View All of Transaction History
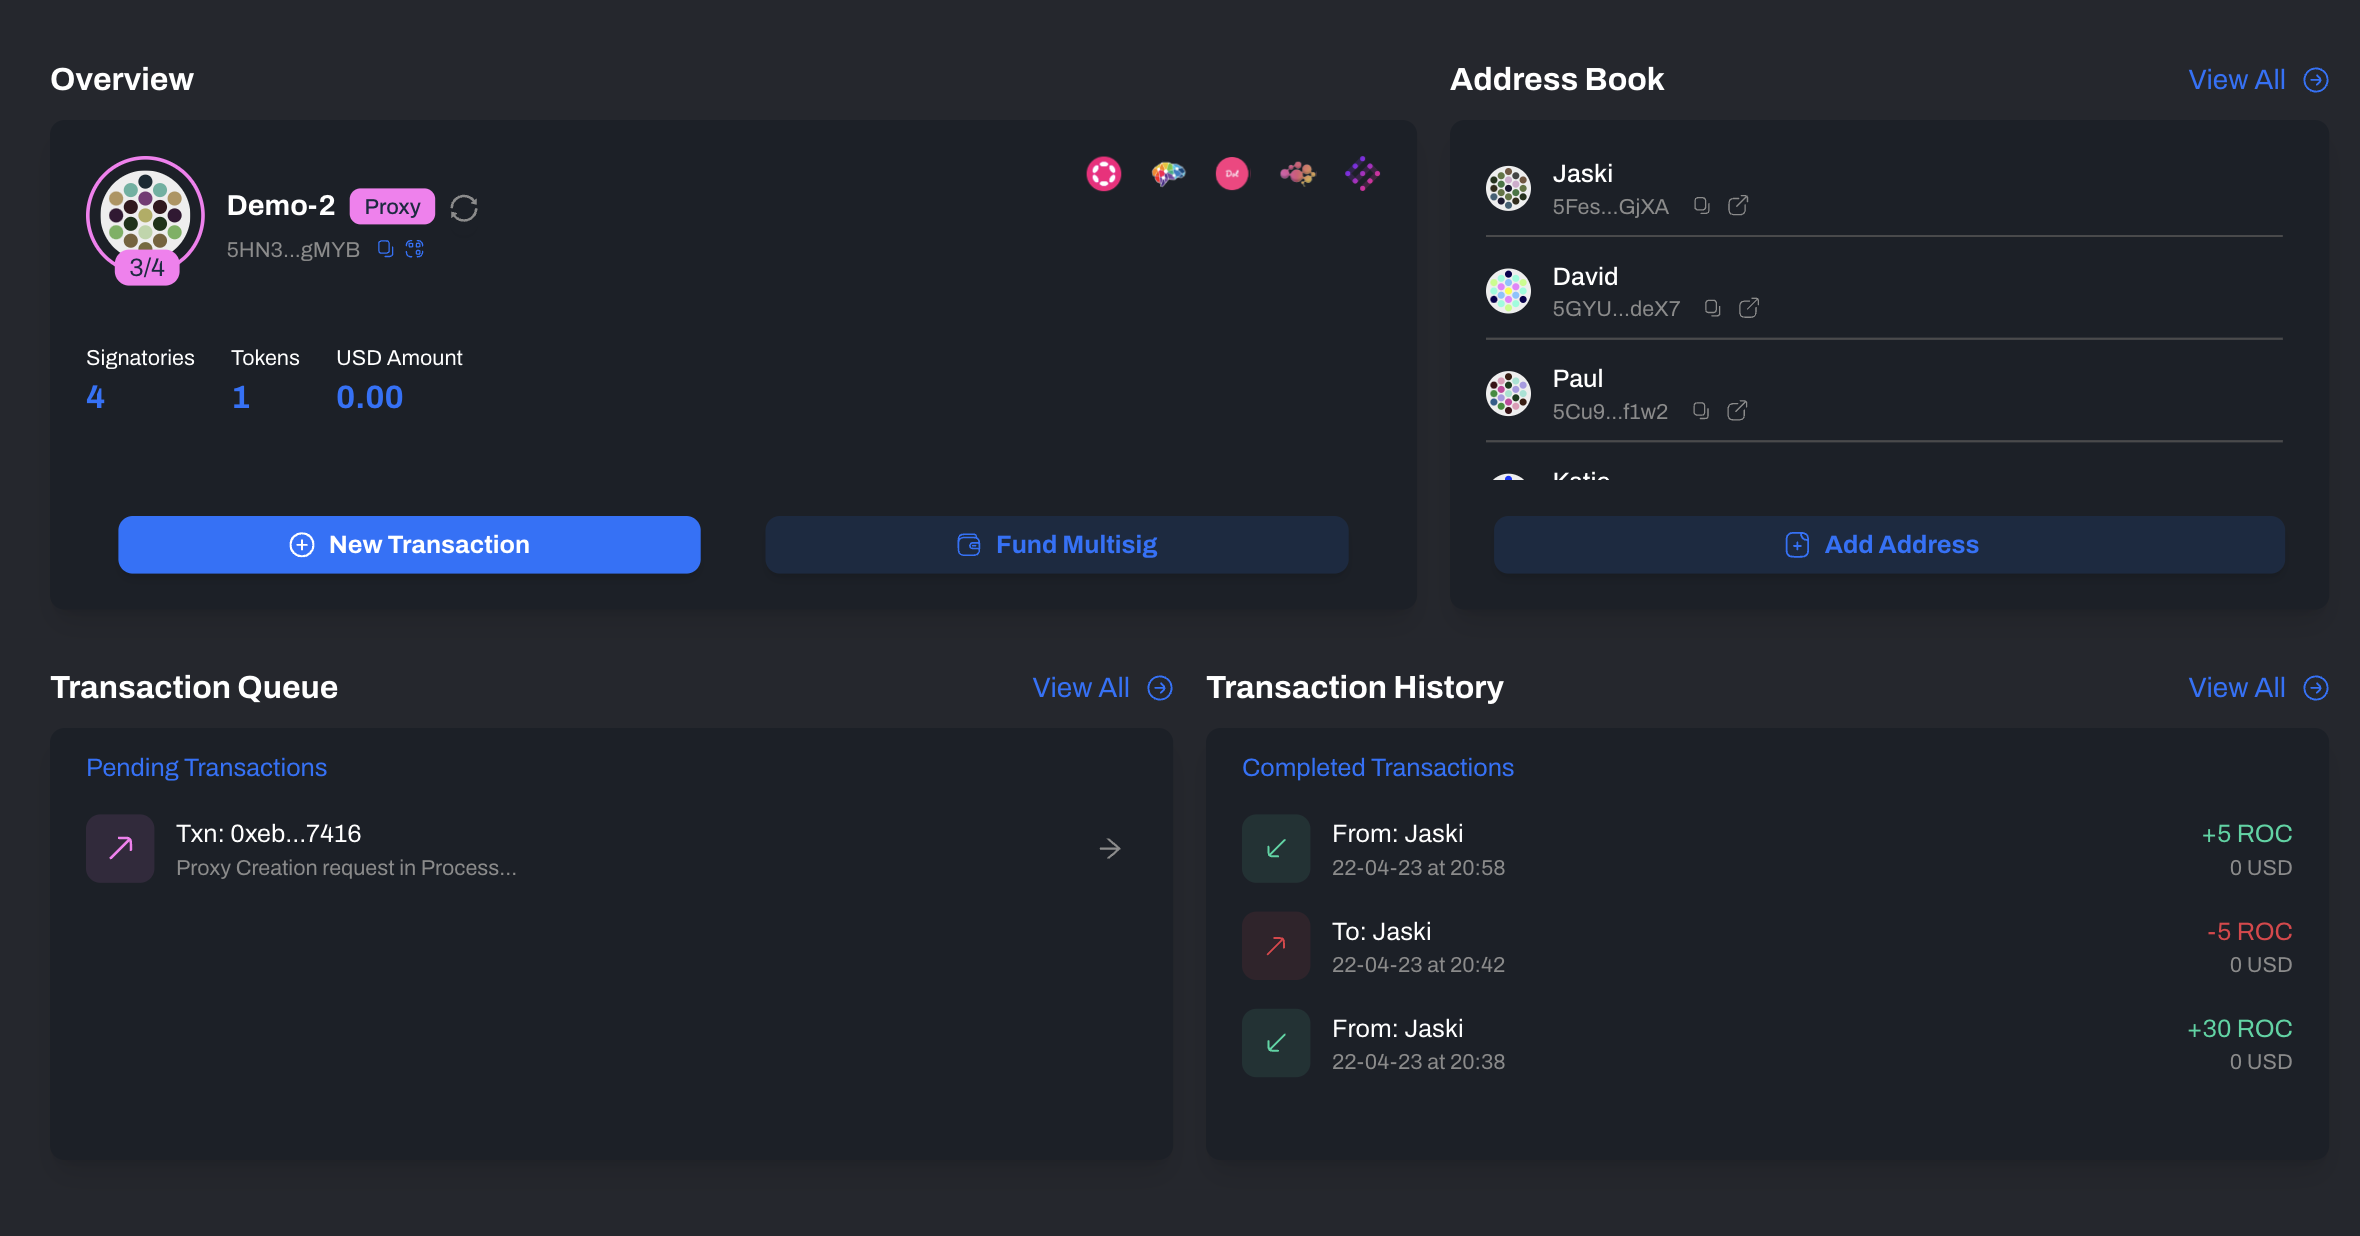The image size is (2360, 1236). pos(2257,687)
